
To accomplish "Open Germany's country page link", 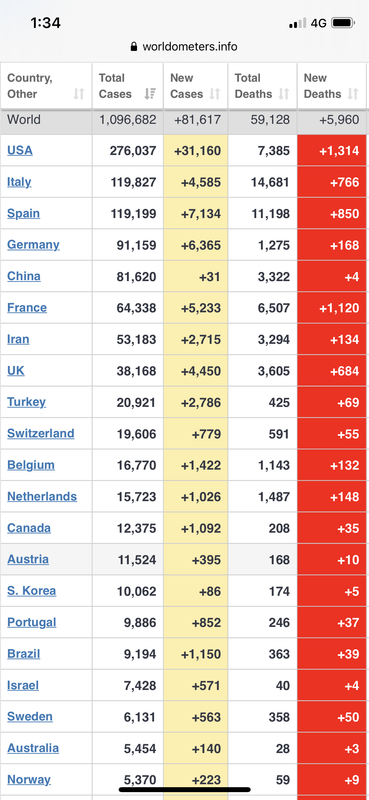I will tap(33, 245).
